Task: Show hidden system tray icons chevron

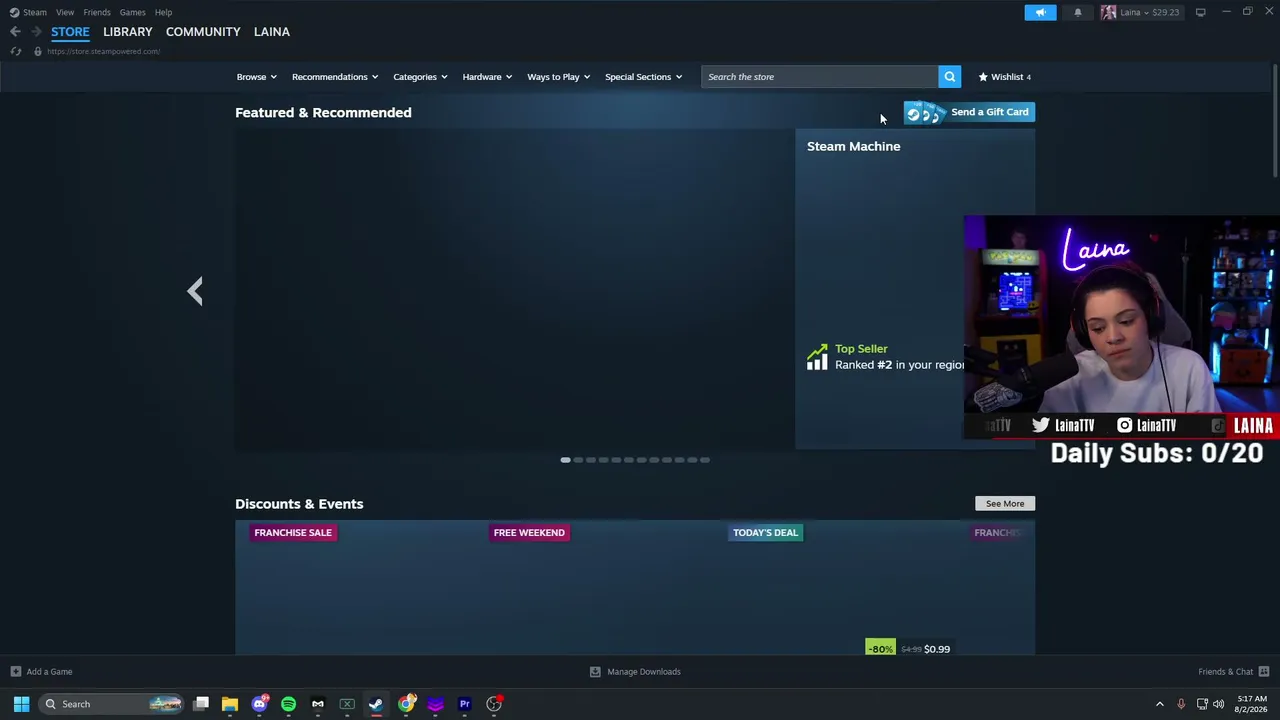Action: pos(1160,704)
